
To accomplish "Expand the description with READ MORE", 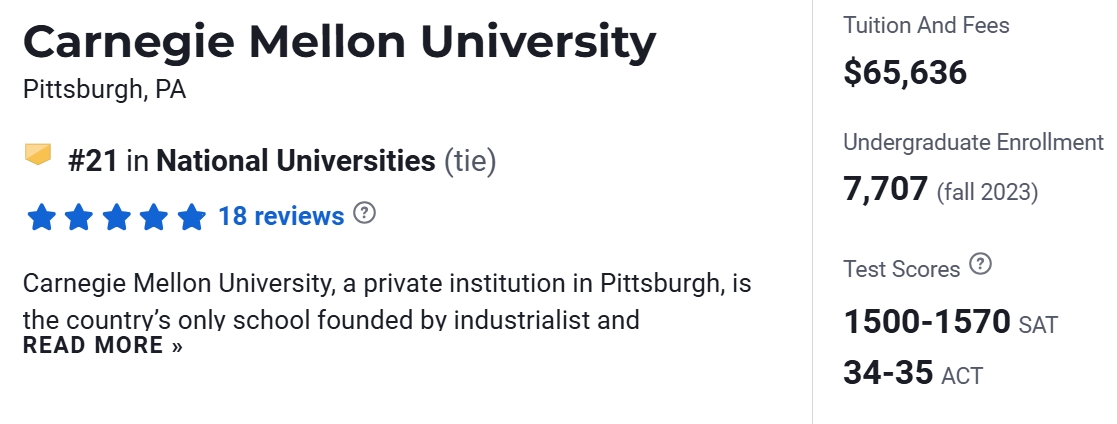I will pos(103,346).
